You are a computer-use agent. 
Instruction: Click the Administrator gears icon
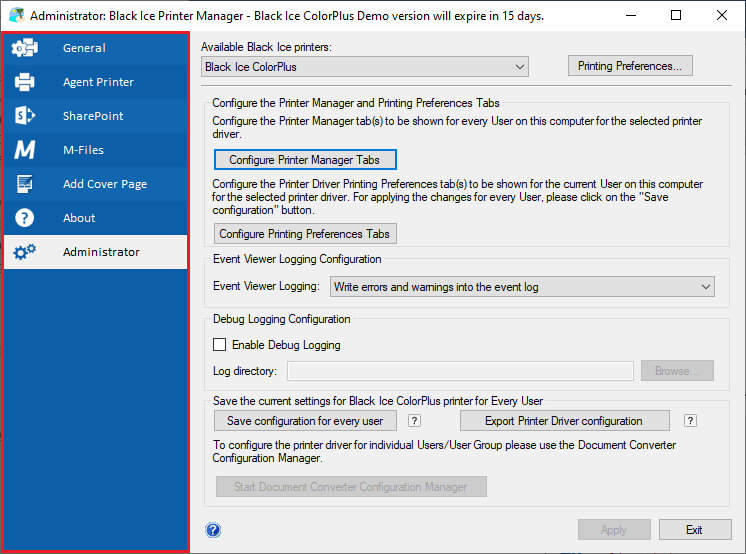pyautogui.click(x=24, y=252)
